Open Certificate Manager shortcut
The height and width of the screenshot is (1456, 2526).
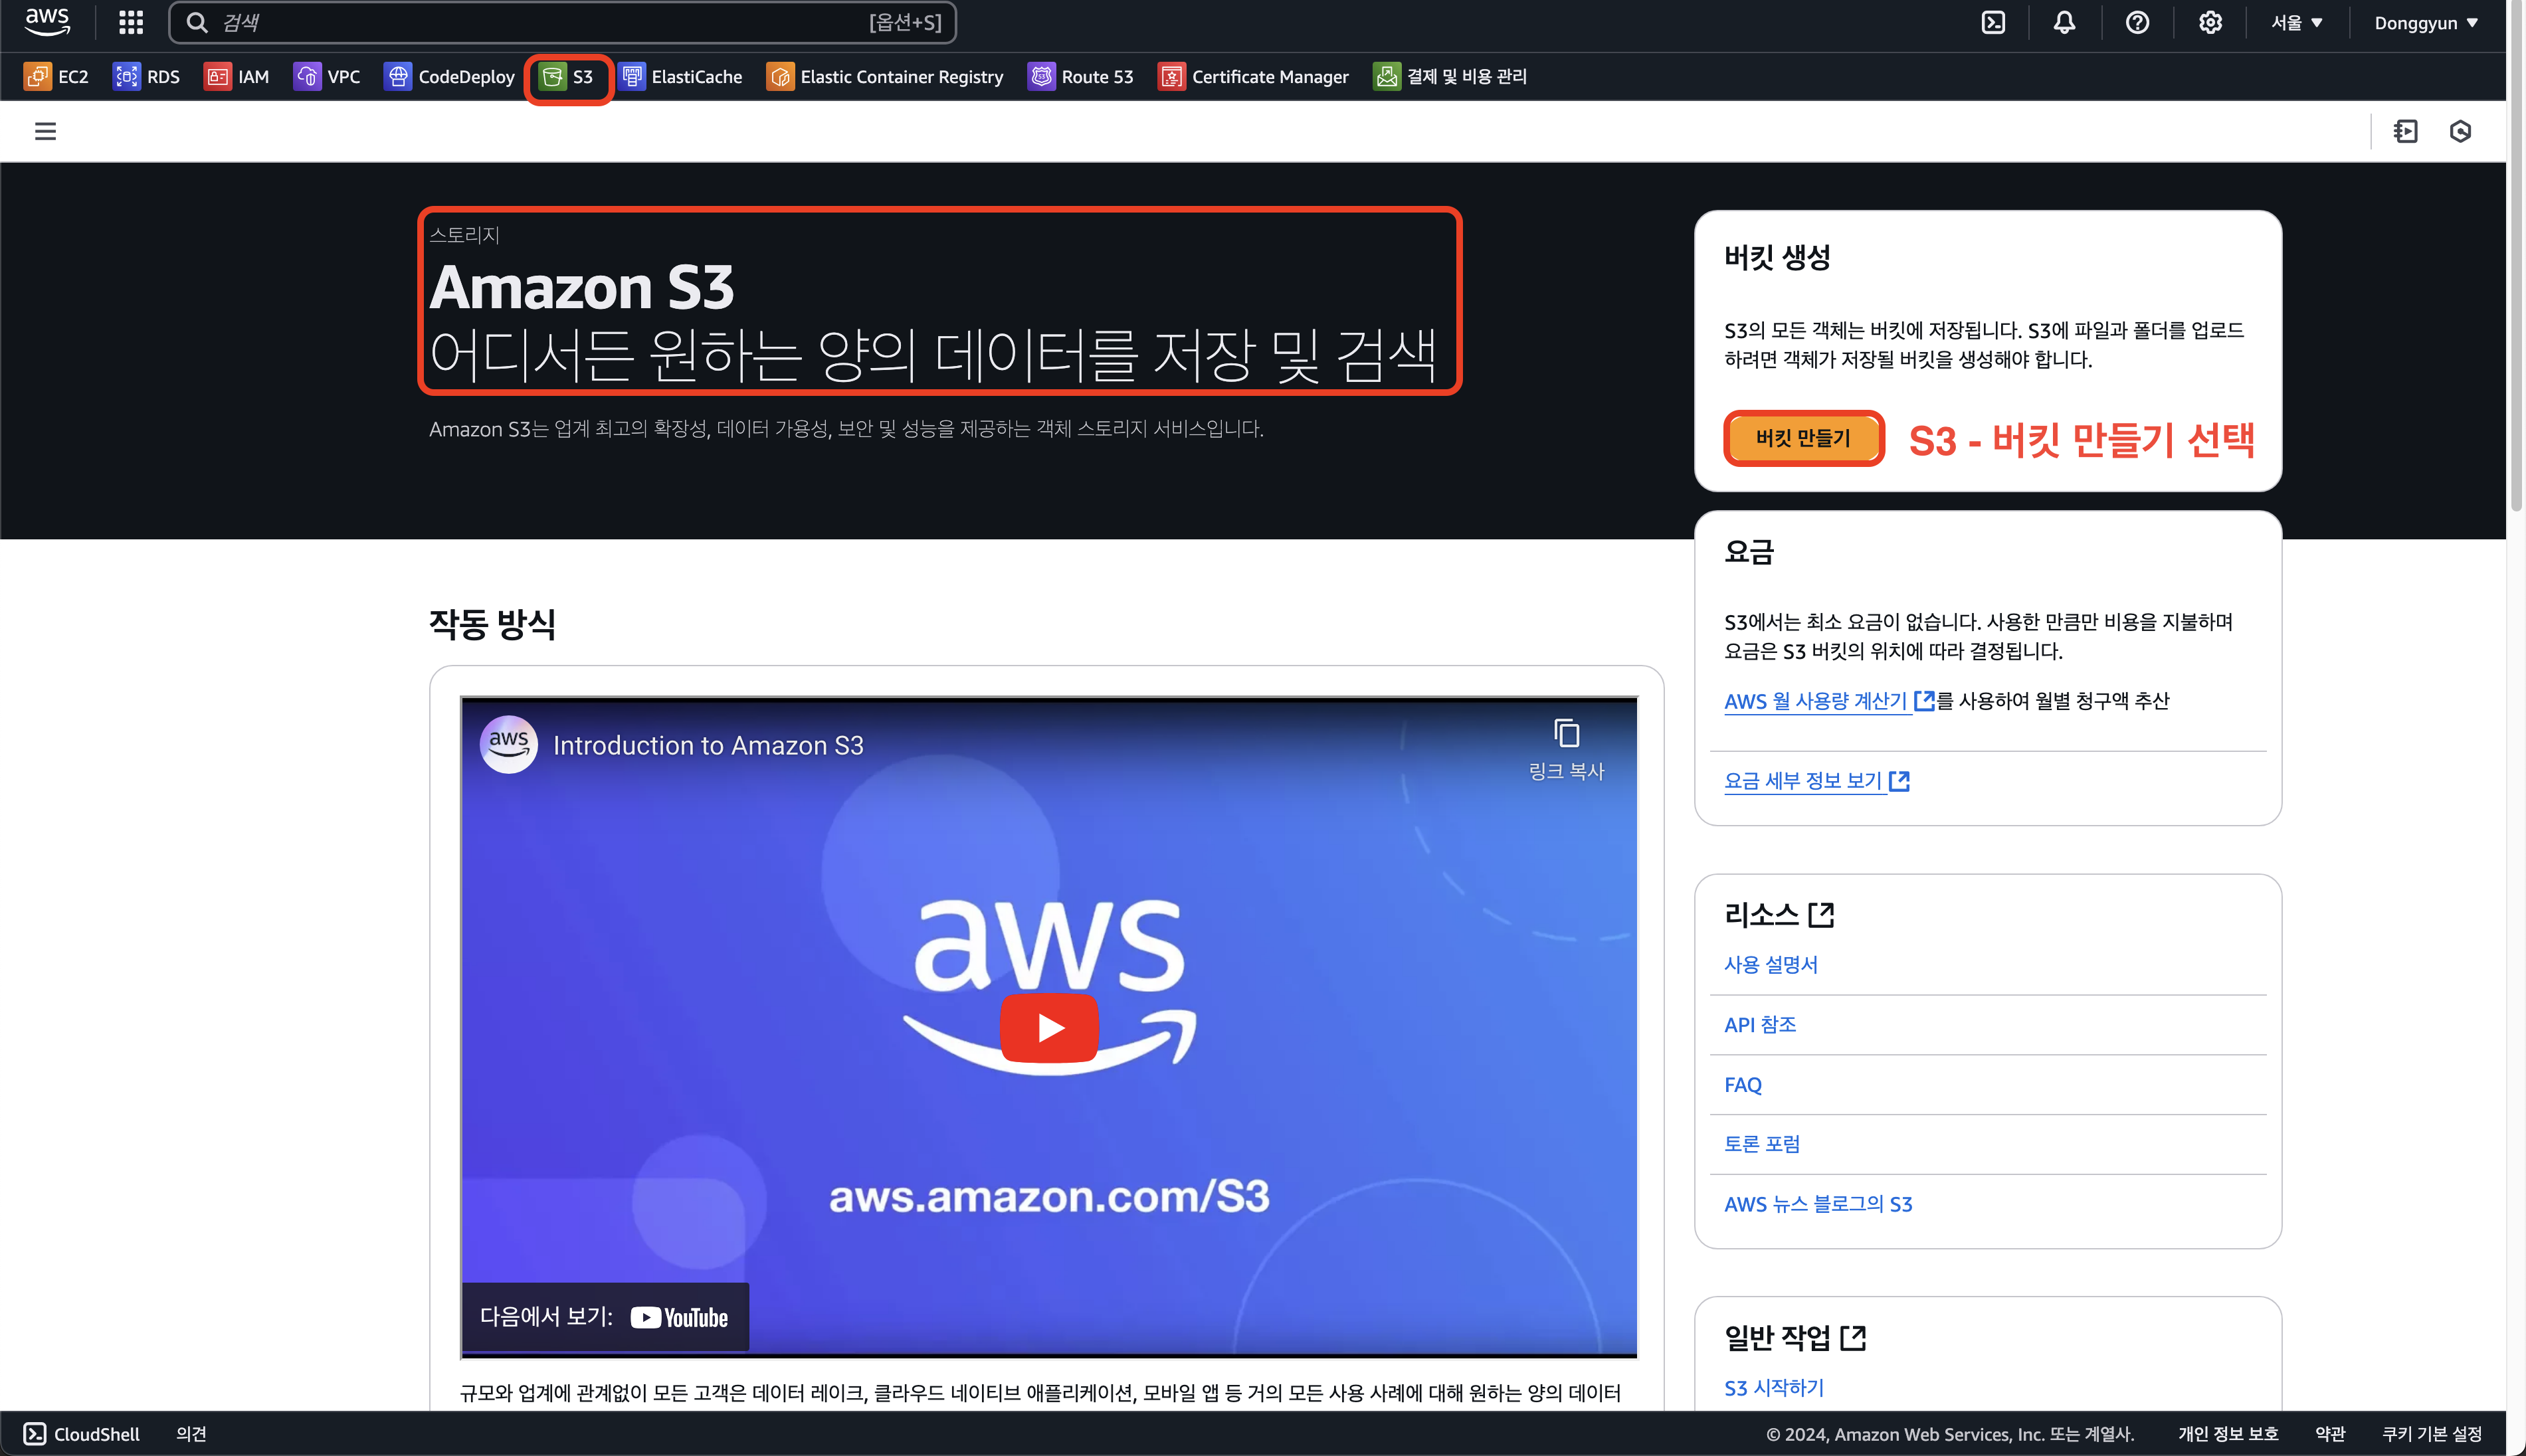click(1253, 77)
